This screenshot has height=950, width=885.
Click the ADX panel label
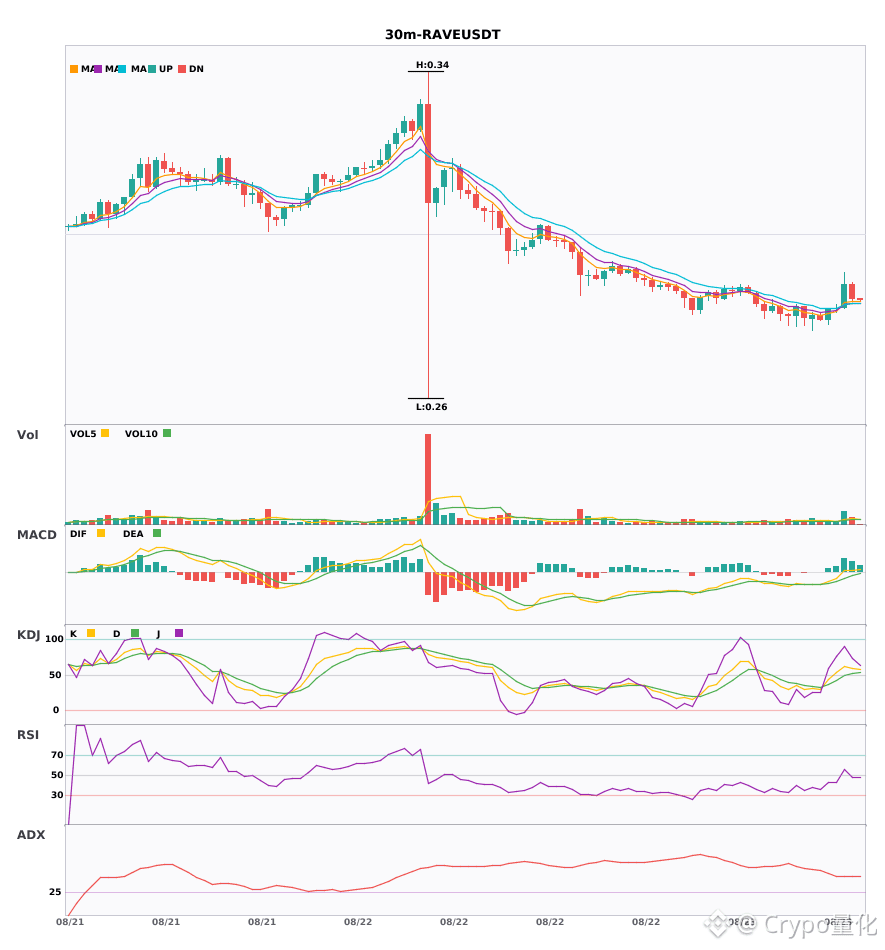point(31,835)
